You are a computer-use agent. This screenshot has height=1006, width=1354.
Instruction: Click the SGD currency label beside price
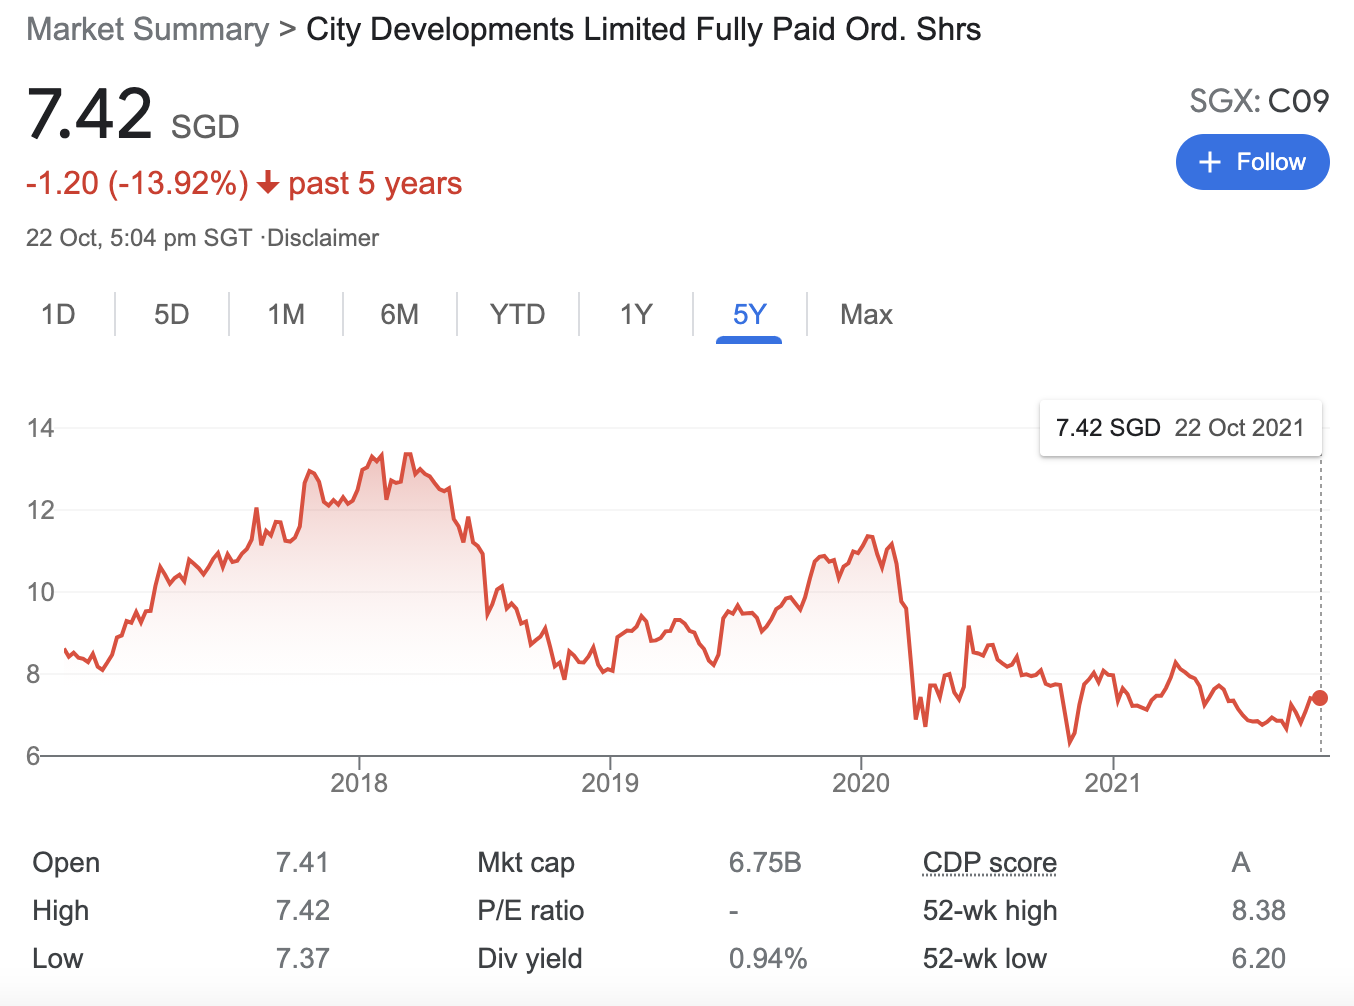[205, 127]
